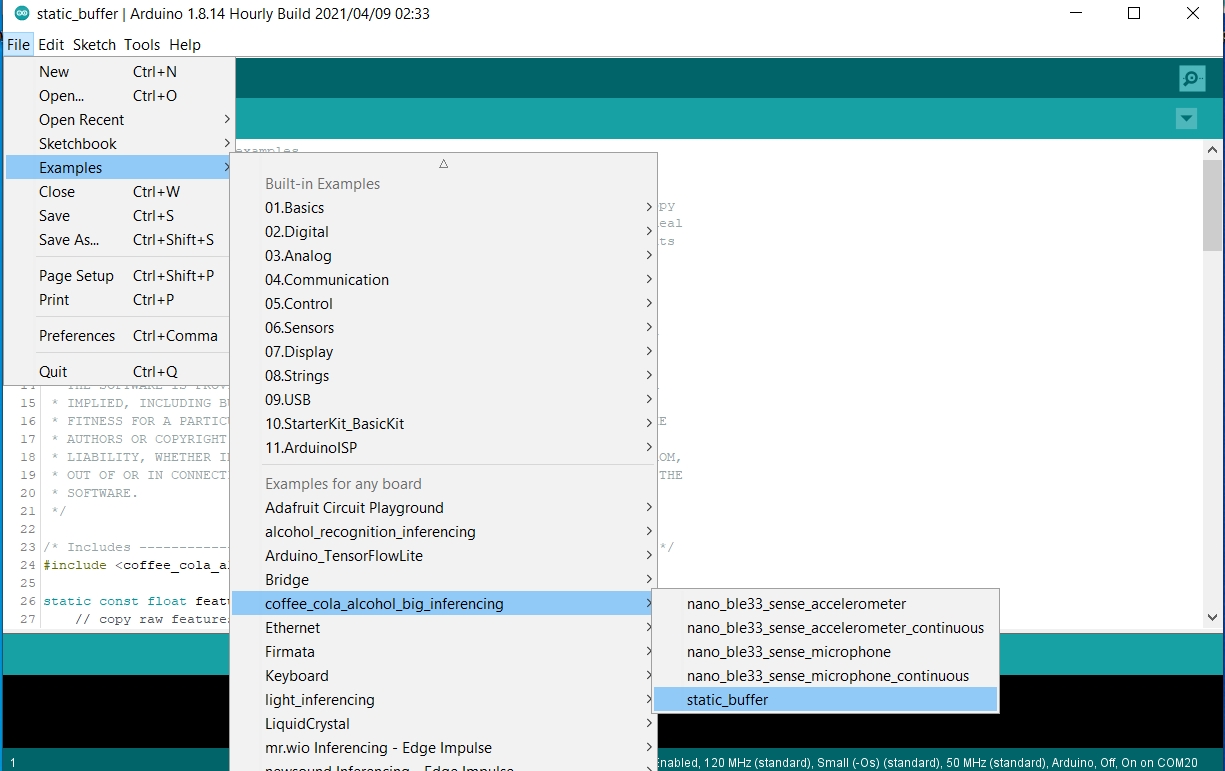Open the tab options dropdown arrow
Screen dimensions: 1225x771
pyautogui.click(x=1186, y=119)
